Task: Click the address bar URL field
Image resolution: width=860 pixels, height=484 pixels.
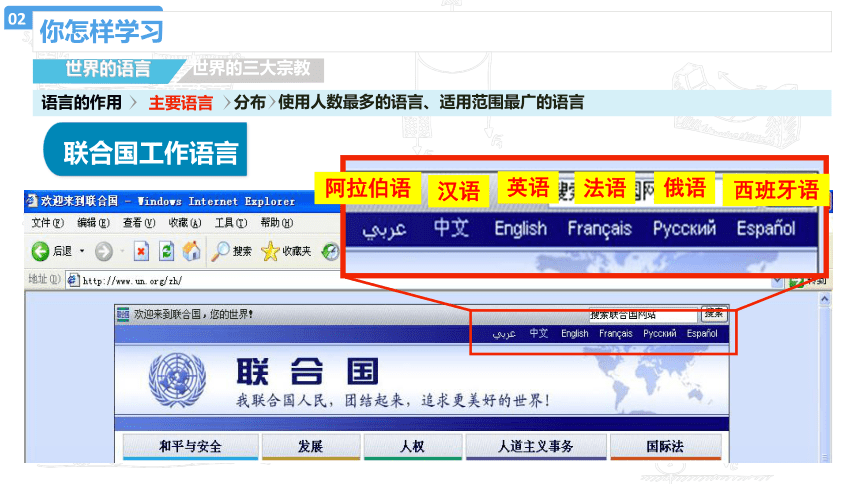Action: point(422,281)
